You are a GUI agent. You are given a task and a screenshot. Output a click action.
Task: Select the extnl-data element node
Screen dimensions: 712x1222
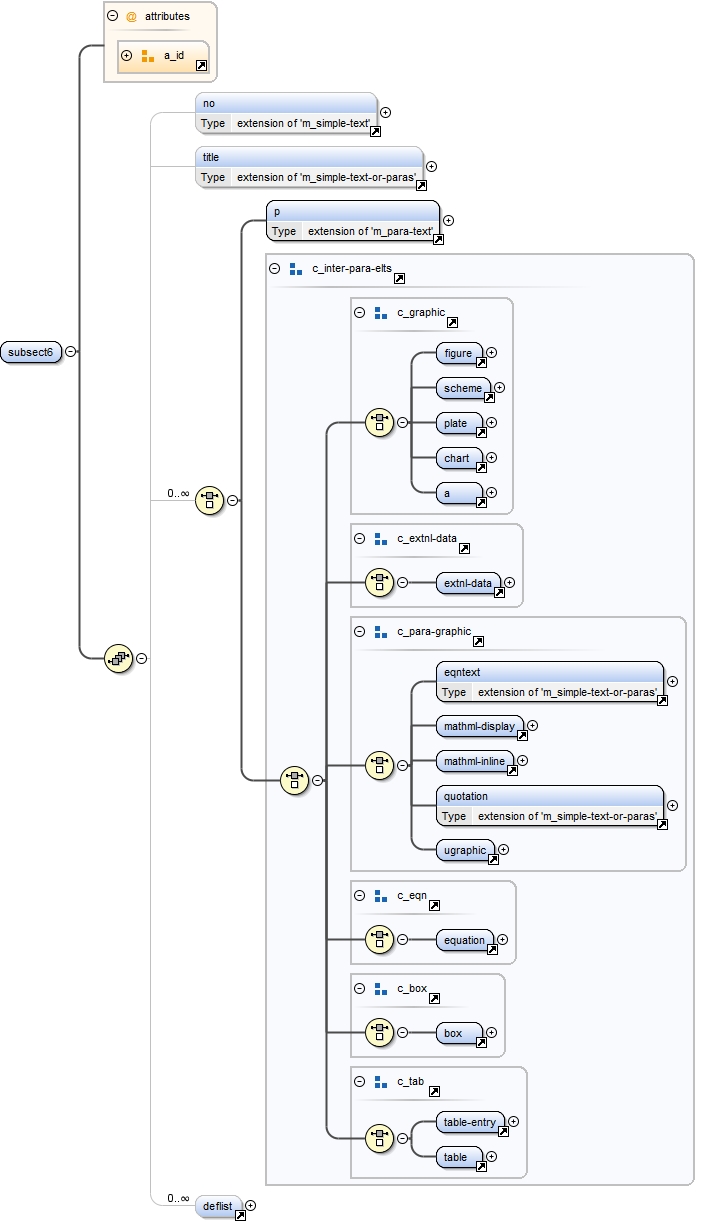pos(468,582)
